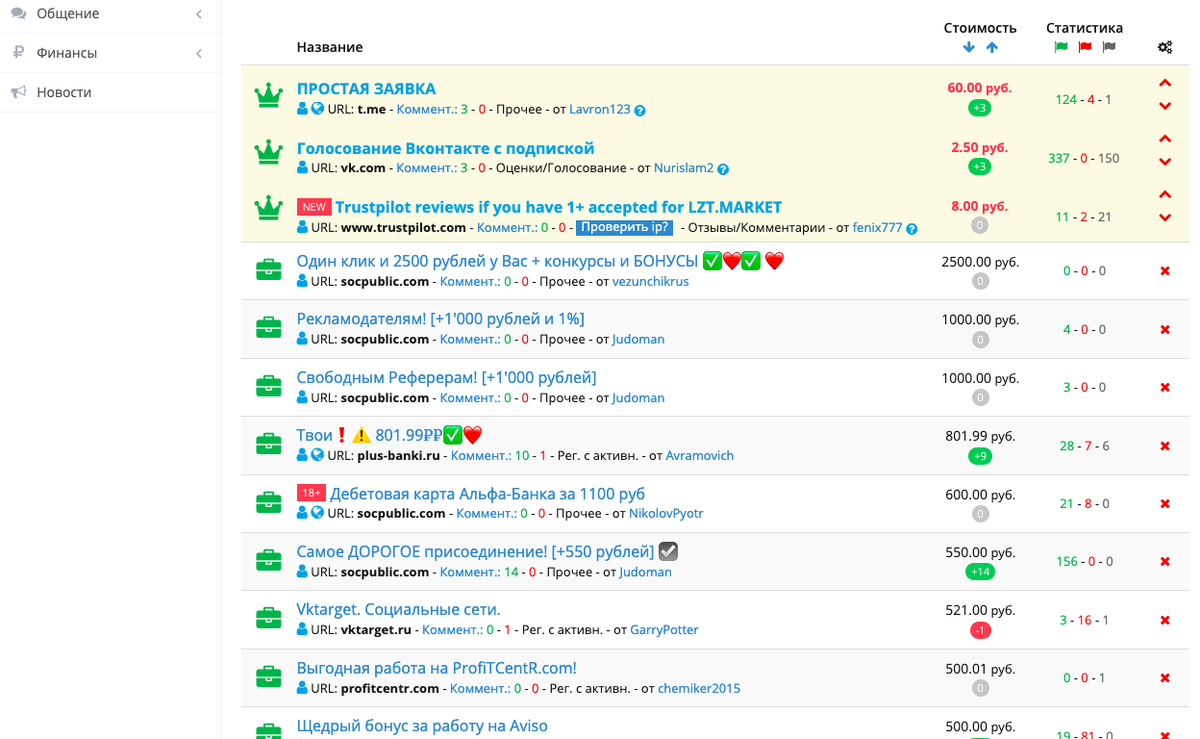Click the NEW label on the Trustpilot task

tap(314, 207)
